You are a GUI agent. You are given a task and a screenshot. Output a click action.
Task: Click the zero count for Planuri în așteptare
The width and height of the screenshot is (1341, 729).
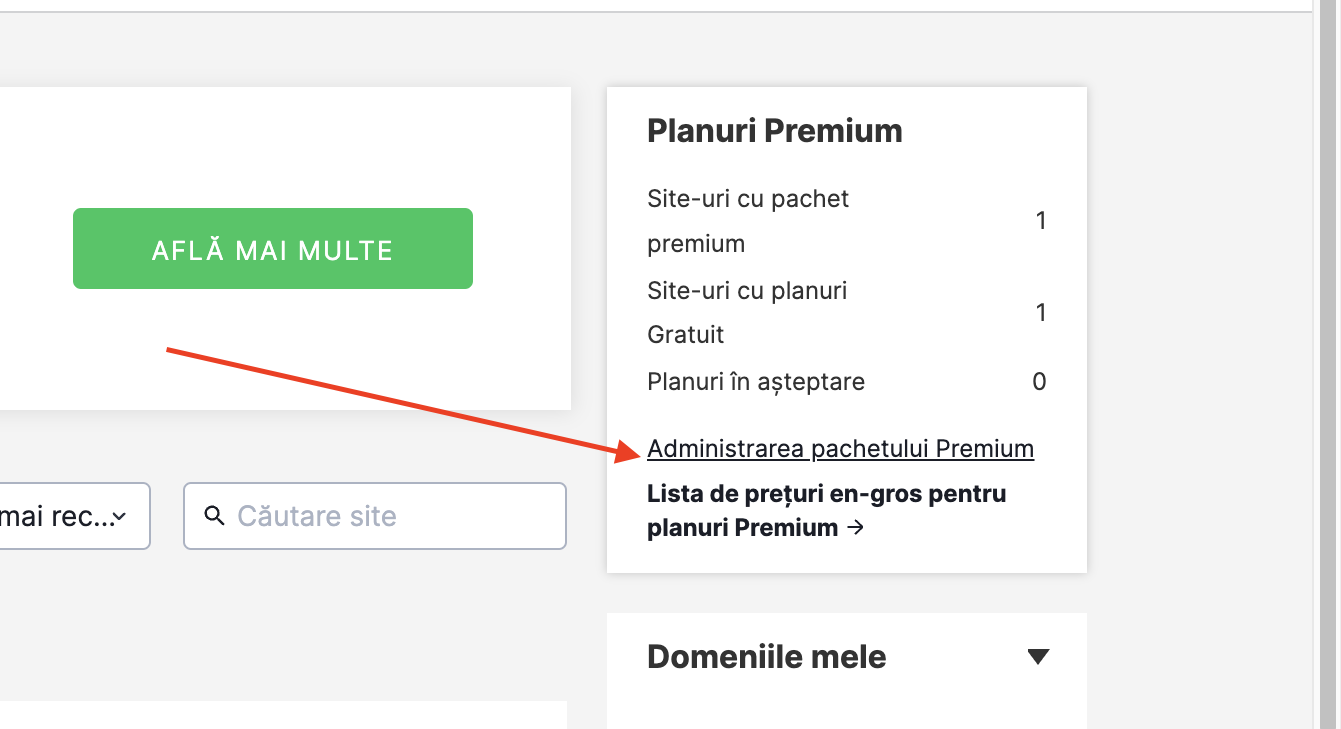tap(1039, 381)
